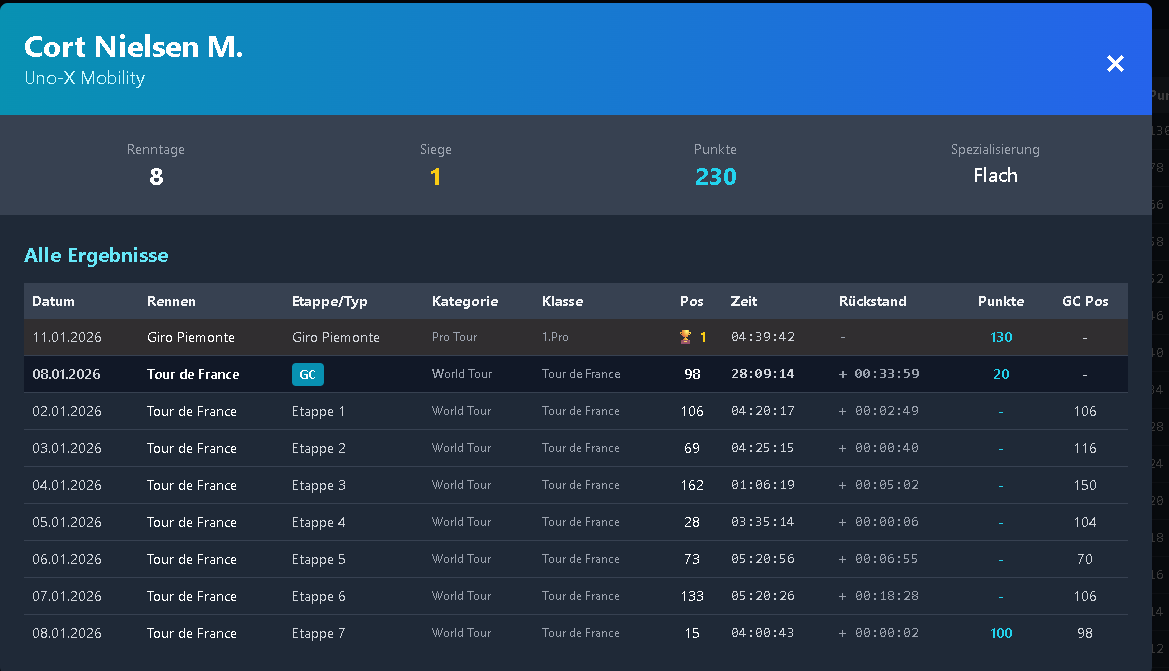Click the 130 points value for Giro Piemonte

(1001, 337)
